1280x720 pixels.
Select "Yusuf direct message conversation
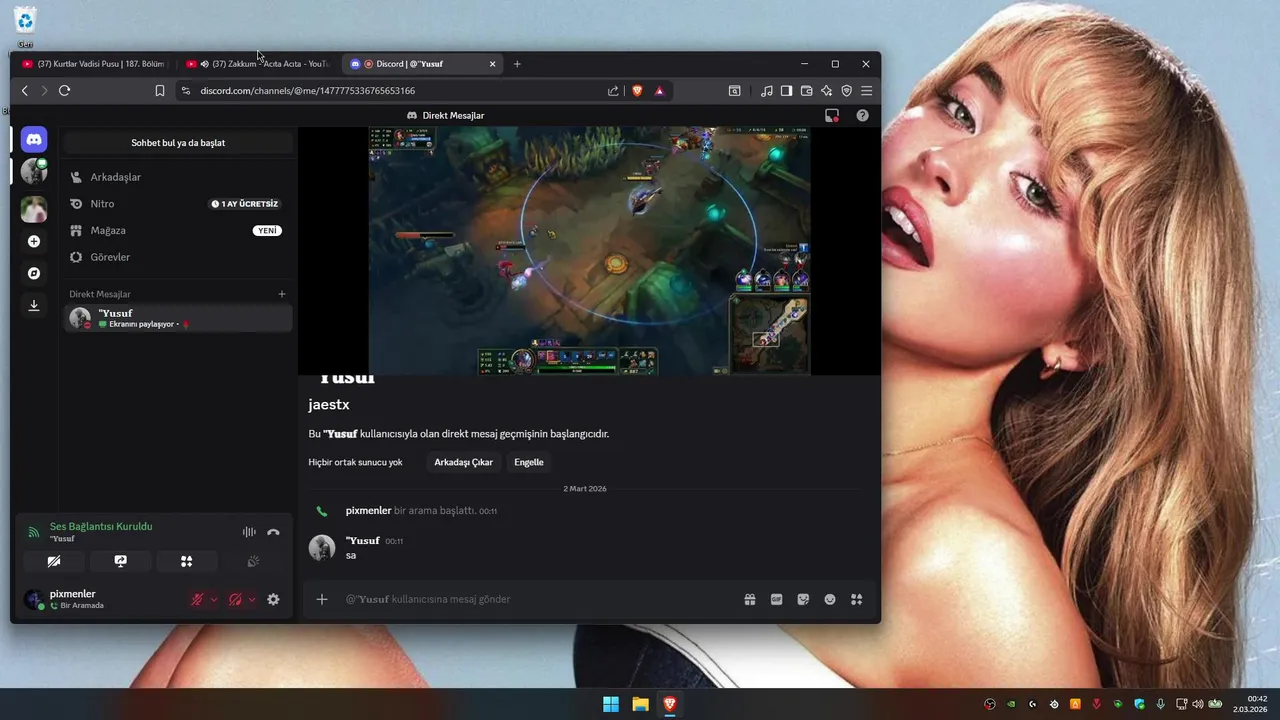[178, 318]
